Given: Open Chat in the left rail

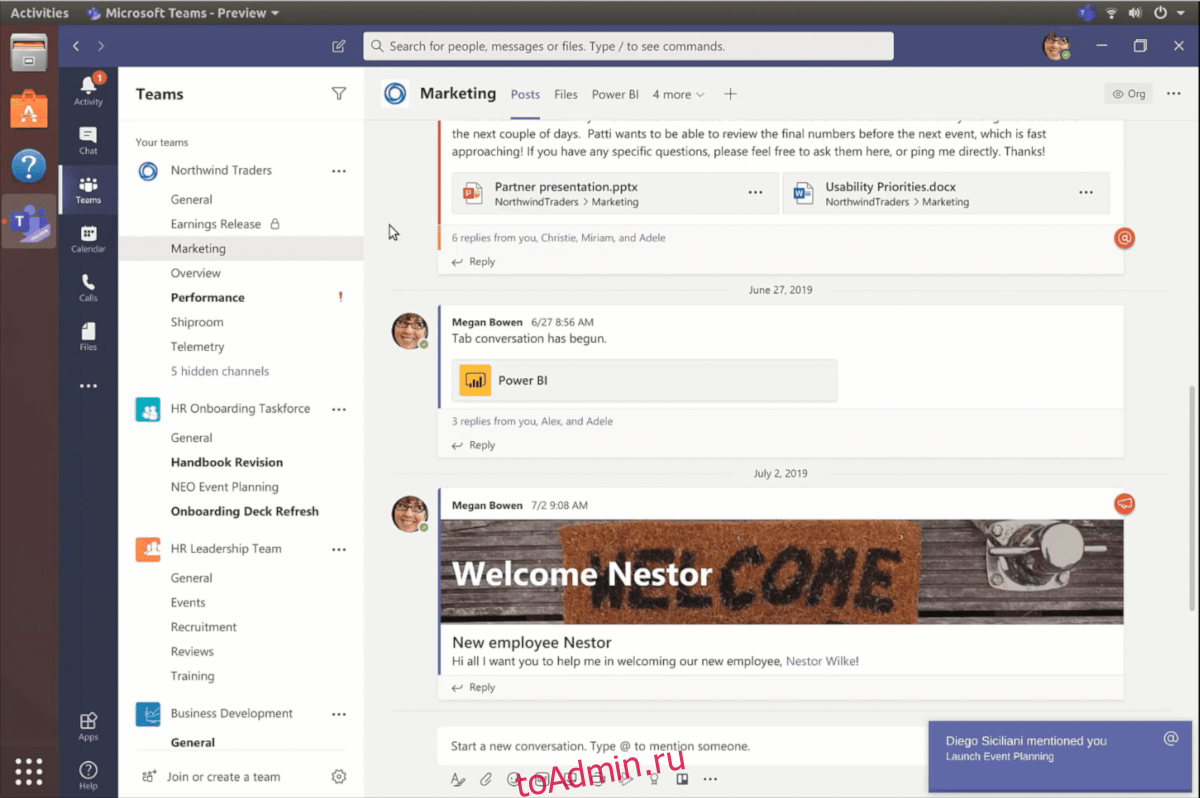Looking at the screenshot, I should pyautogui.click(x=88, y=140).
